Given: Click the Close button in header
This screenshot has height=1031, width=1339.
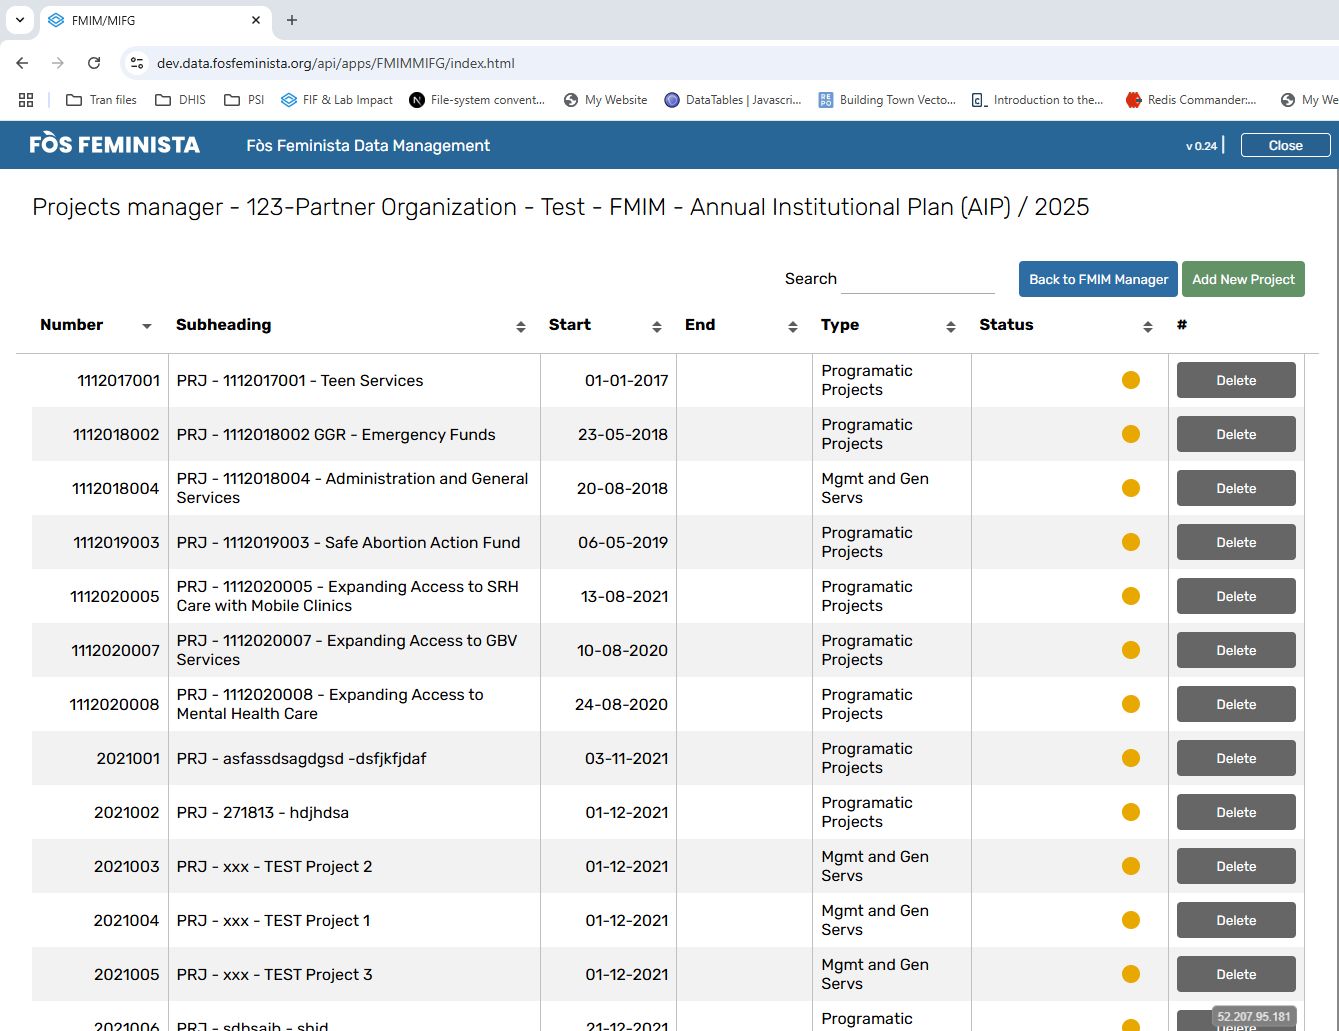Looking at the screenshot, I should [x=1285, y=145].
